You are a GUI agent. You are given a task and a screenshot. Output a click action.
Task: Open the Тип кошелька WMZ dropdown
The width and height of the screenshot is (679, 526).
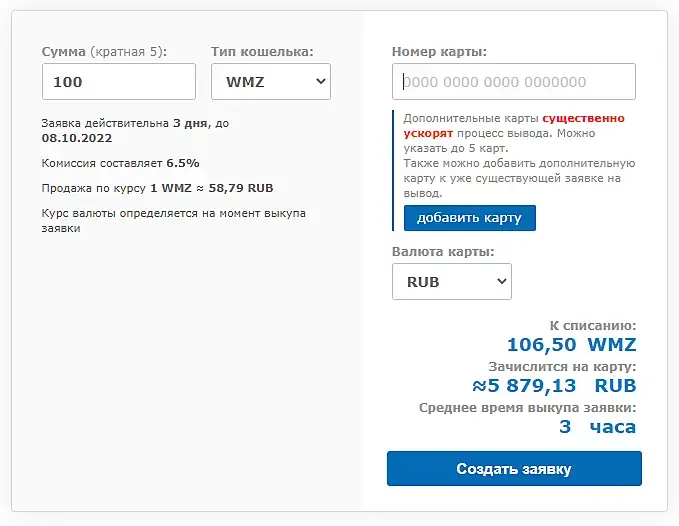click(x=271, y=82)
